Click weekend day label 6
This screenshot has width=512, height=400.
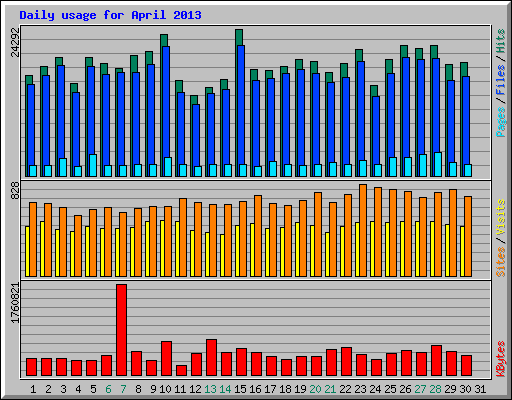click(108, 389)
